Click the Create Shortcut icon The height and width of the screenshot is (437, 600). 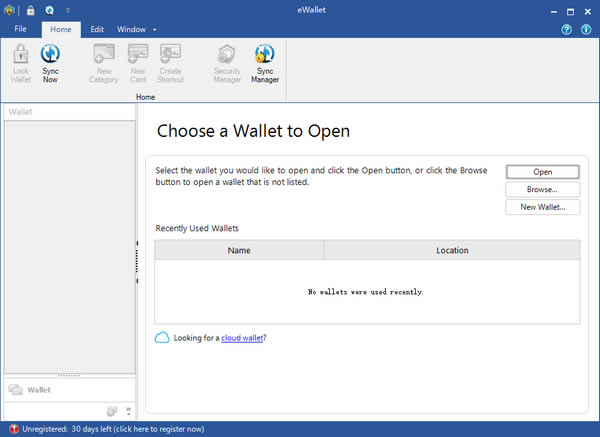pos(170,63)
